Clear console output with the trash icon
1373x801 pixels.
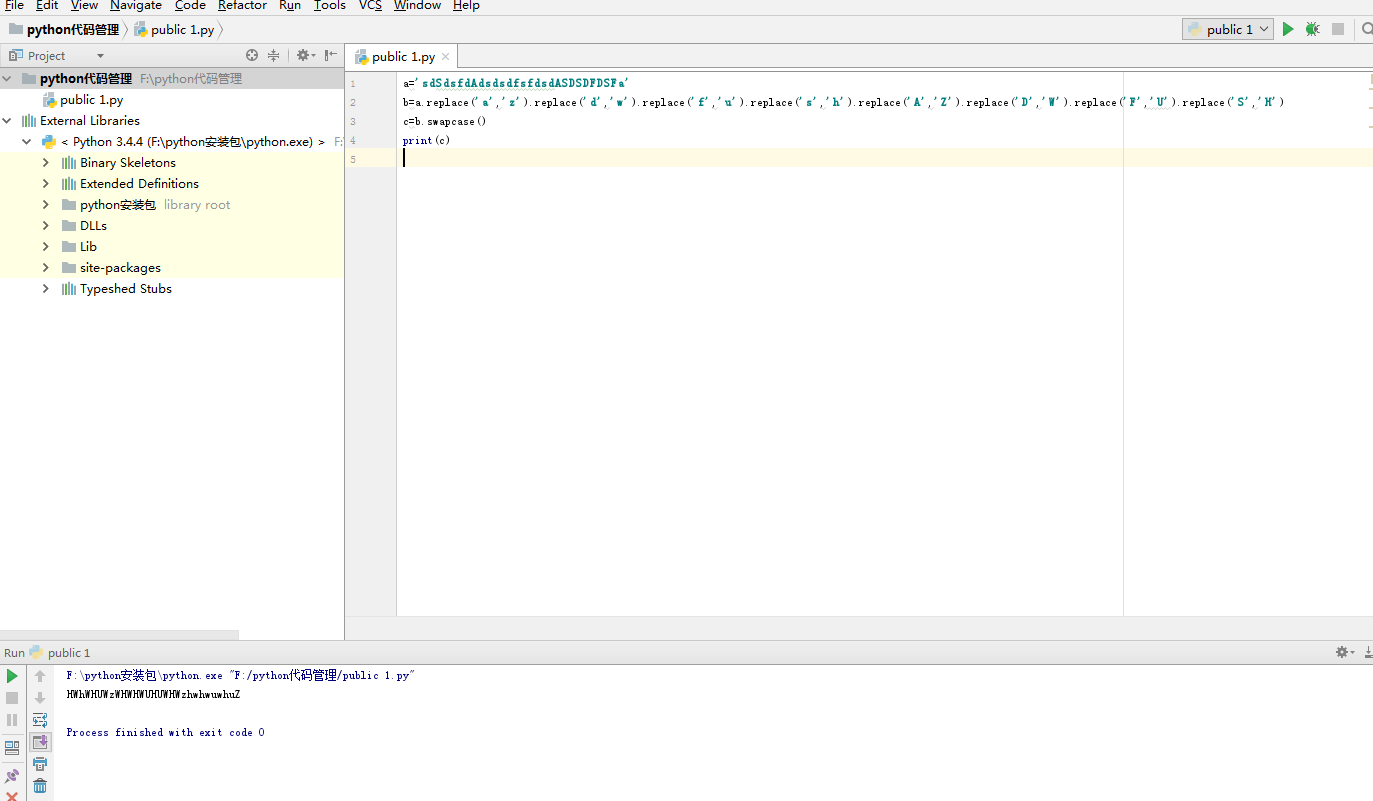pos(40,786)
